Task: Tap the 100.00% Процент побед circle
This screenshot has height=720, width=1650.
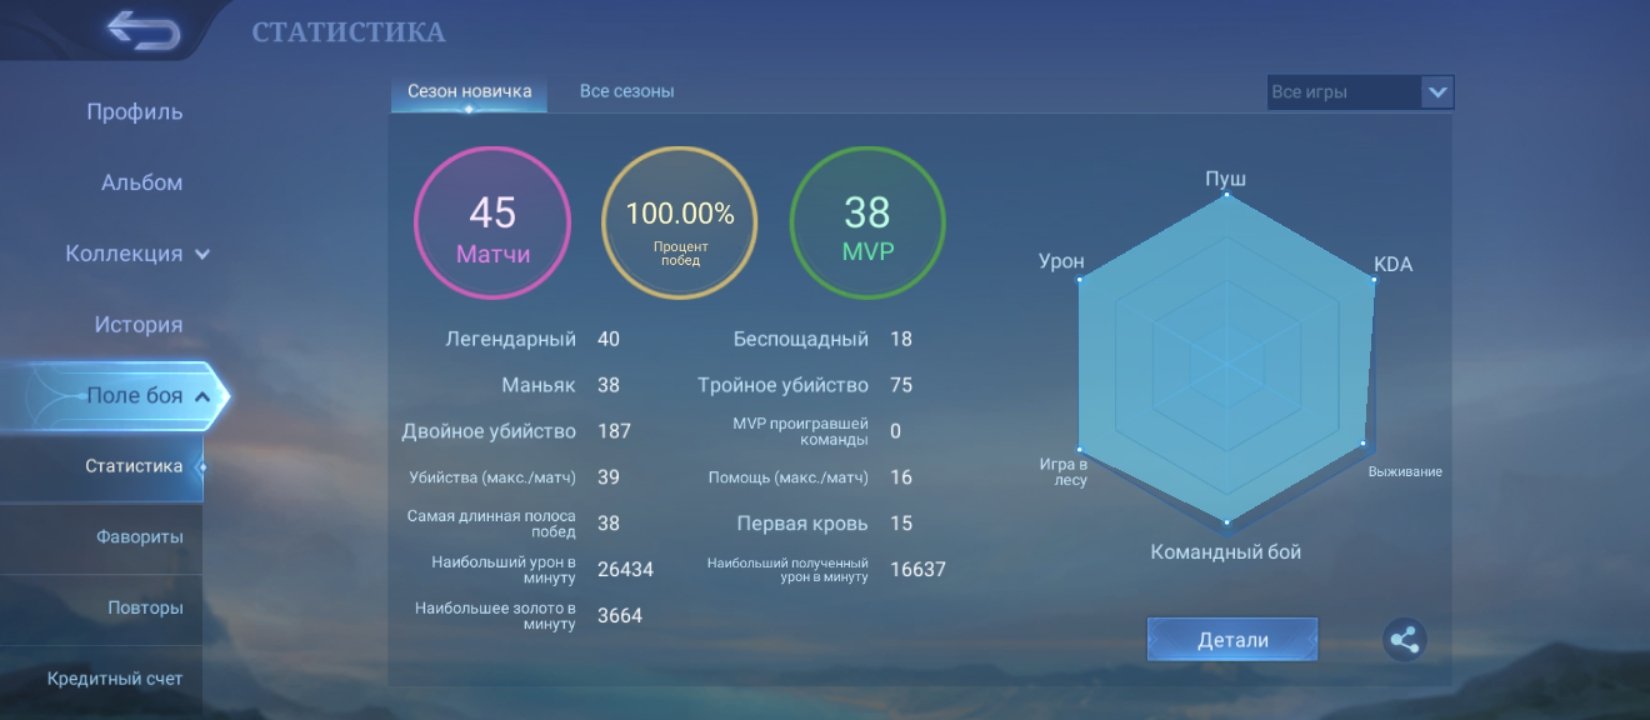Action: coord(680,223)
